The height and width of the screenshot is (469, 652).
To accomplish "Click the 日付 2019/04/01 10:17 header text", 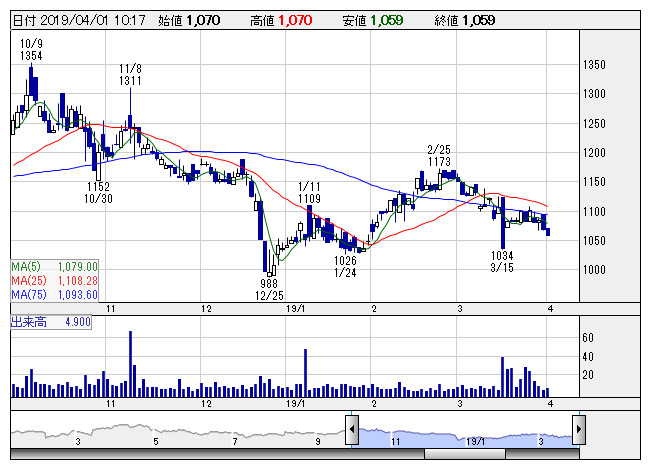I will (79, 20).
